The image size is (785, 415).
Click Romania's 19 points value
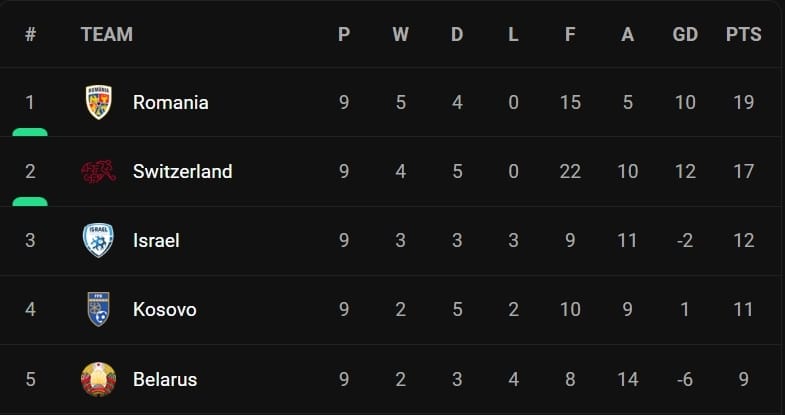pos(743,102)
